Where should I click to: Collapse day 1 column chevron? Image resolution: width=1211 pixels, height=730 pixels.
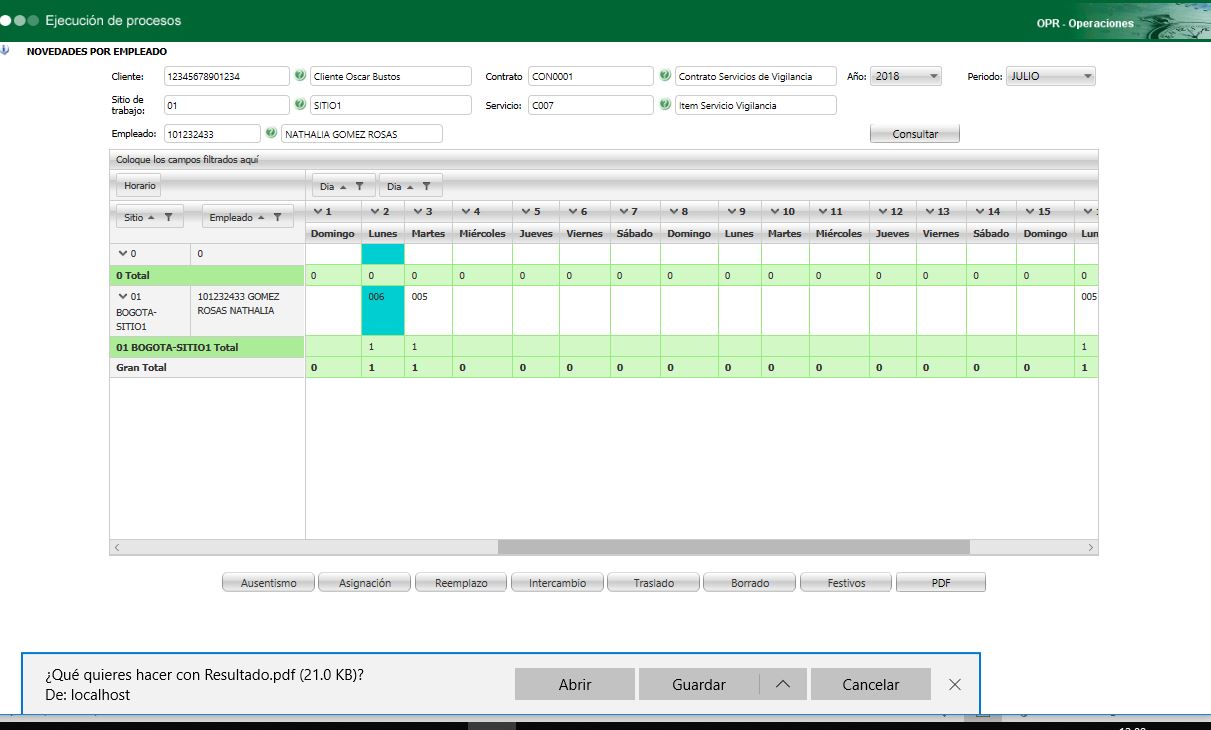click(x=317, y=211)
